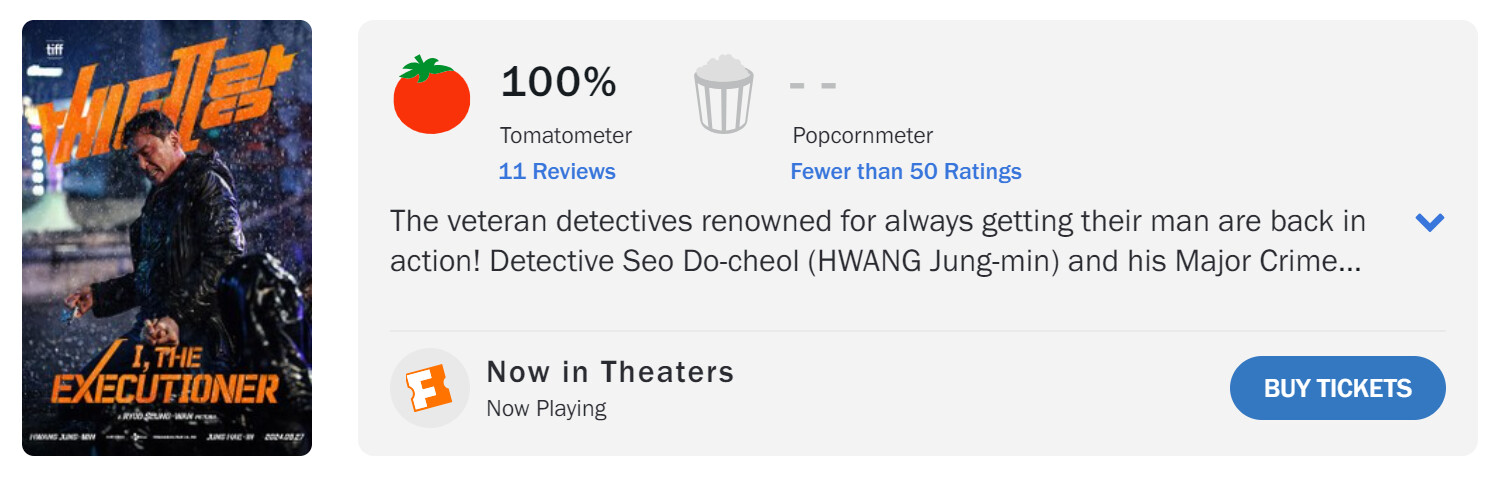Click the movie synopsis text
This screenshot has width=1510, height=490.
[x=877, y=241]
